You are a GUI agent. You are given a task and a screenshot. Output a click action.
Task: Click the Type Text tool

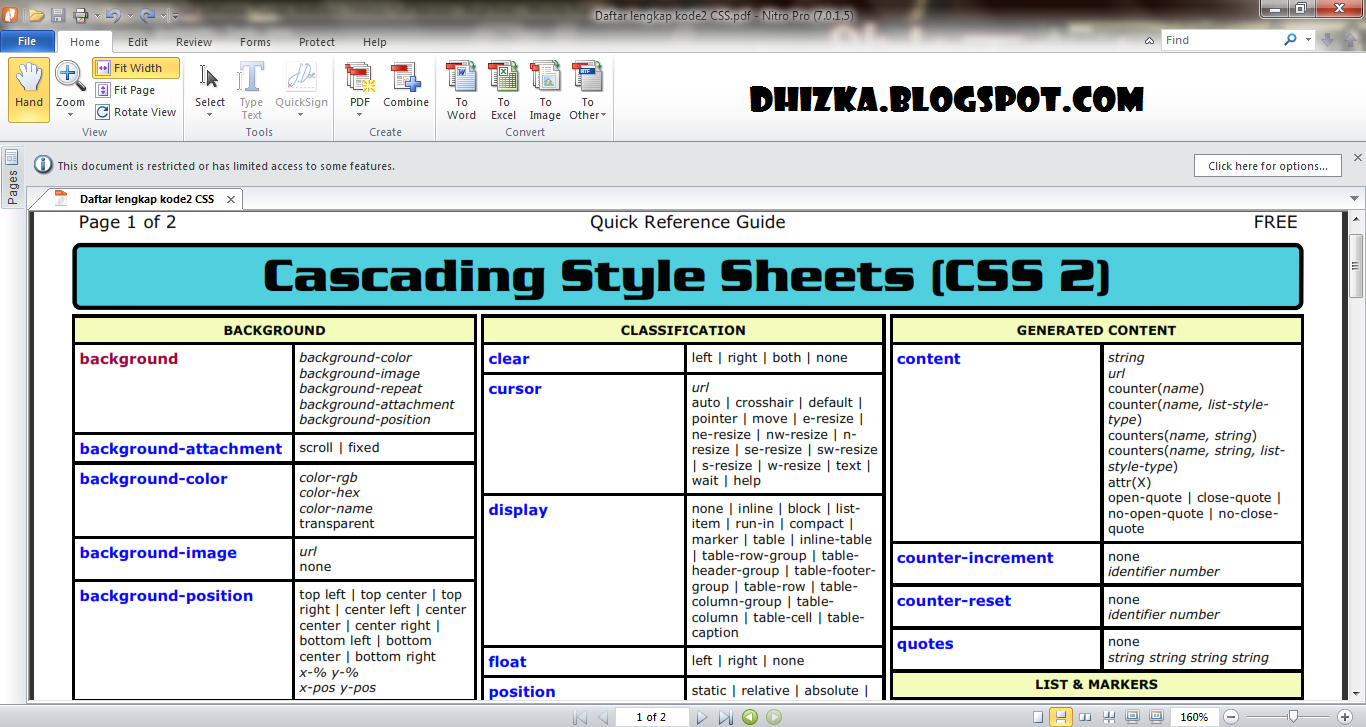click(x=251, y=90)
